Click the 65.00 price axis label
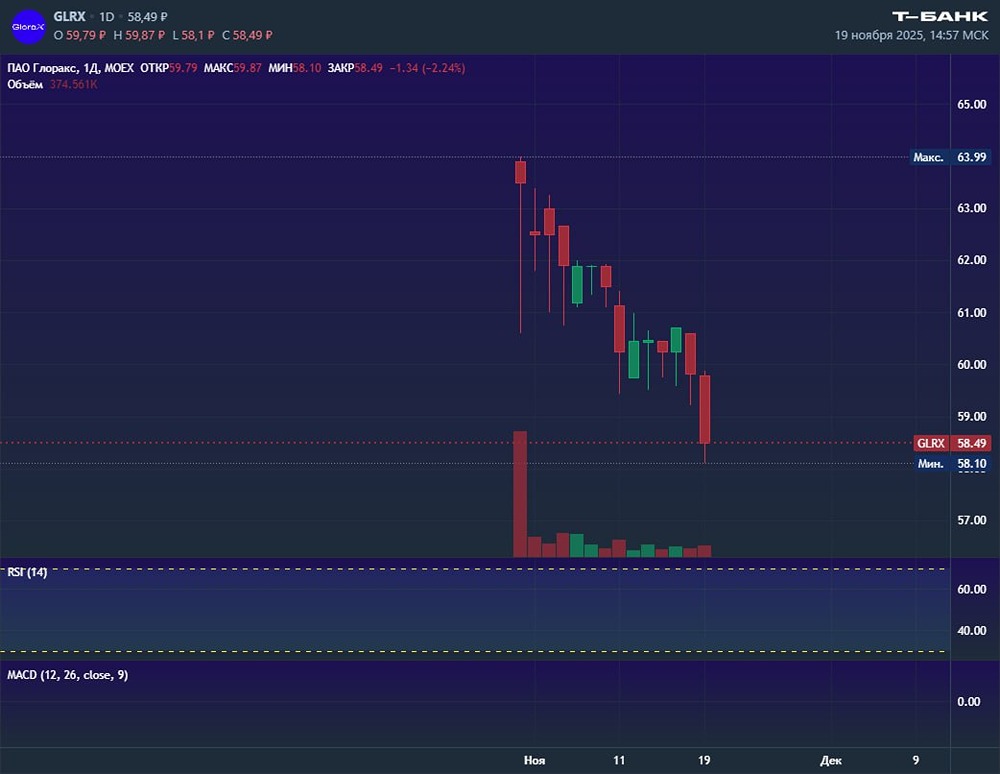This screenshot has height=774, width=1000. coord(971,105)
